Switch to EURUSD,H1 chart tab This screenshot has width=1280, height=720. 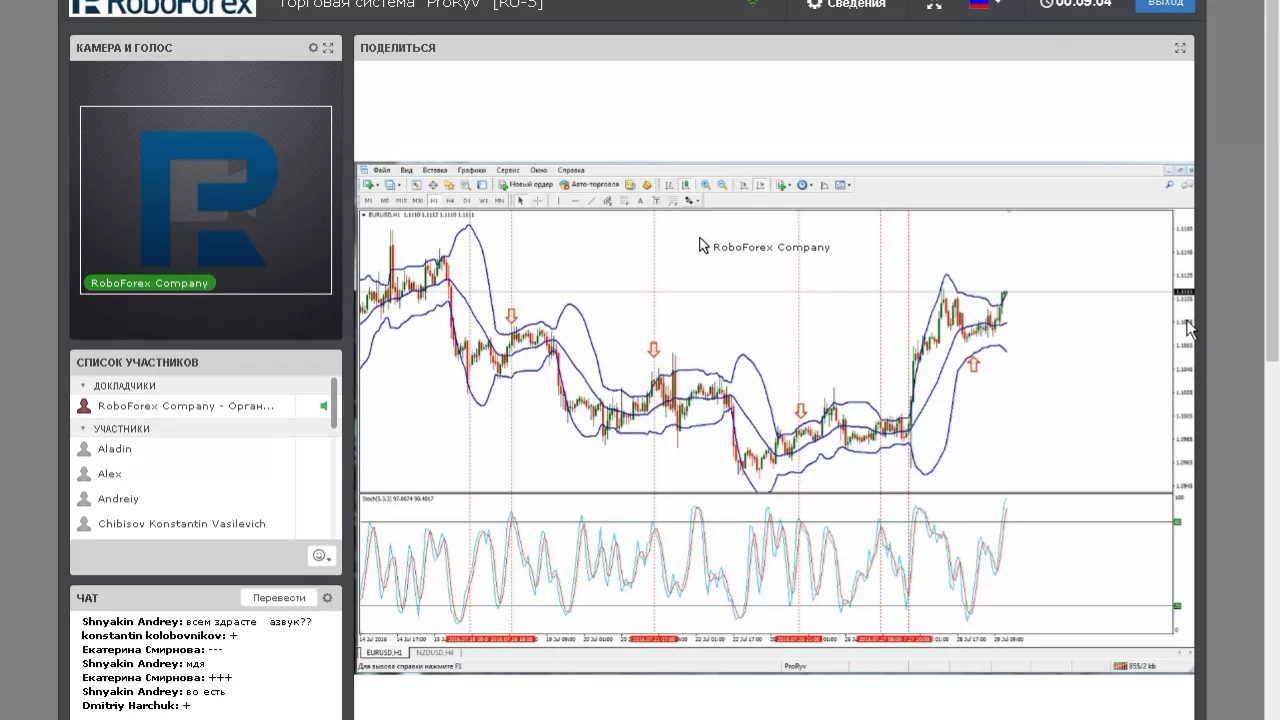[384, 652]
